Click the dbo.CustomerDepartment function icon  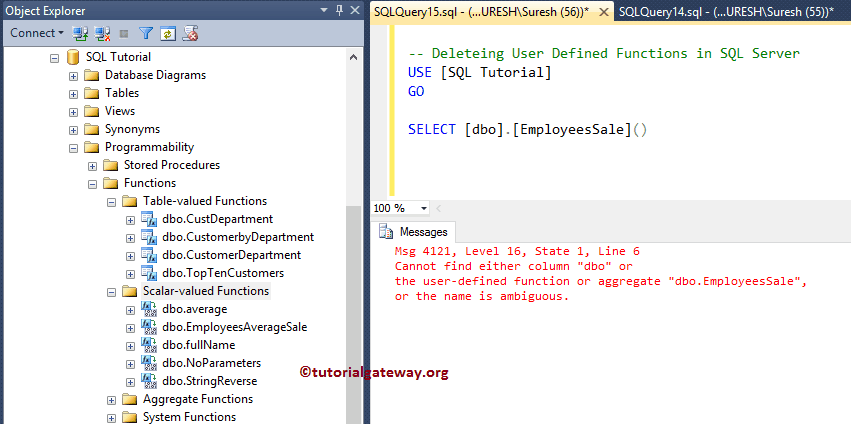coord(149,255)
